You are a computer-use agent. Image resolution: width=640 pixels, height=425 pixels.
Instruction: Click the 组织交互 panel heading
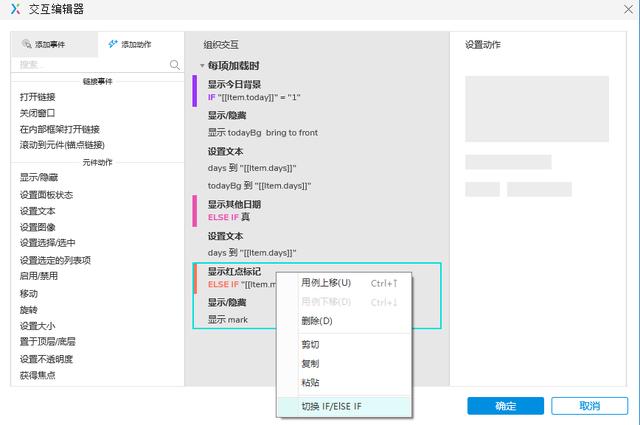[221, 45]
